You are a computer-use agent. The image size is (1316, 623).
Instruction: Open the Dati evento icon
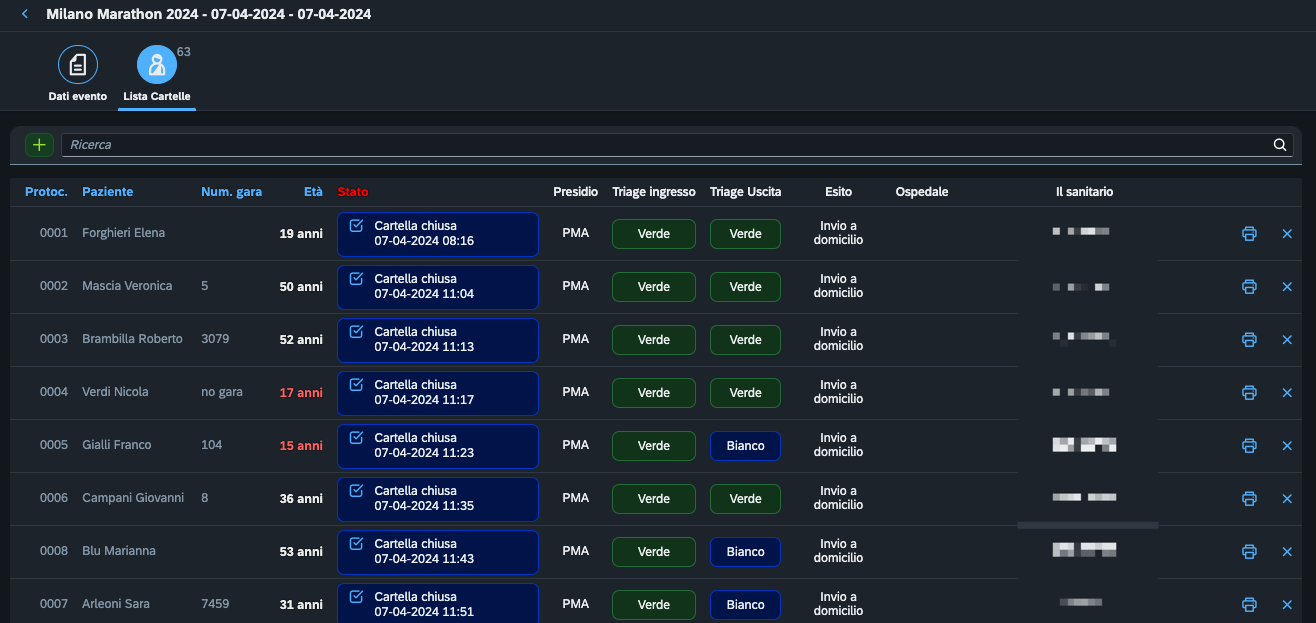(x=78, y=65)
